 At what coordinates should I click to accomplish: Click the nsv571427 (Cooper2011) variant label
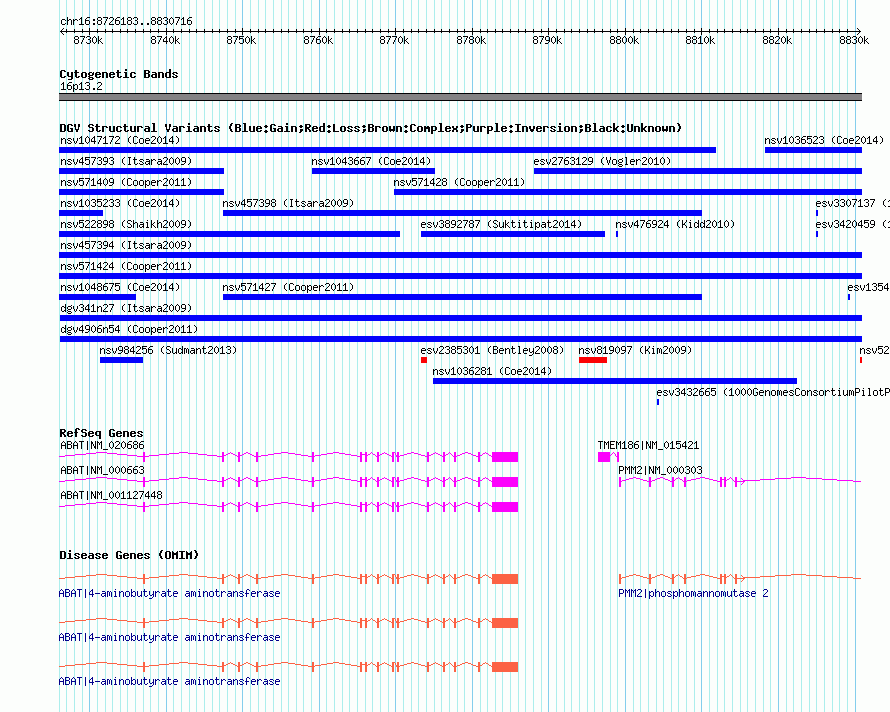coord(288,287)
